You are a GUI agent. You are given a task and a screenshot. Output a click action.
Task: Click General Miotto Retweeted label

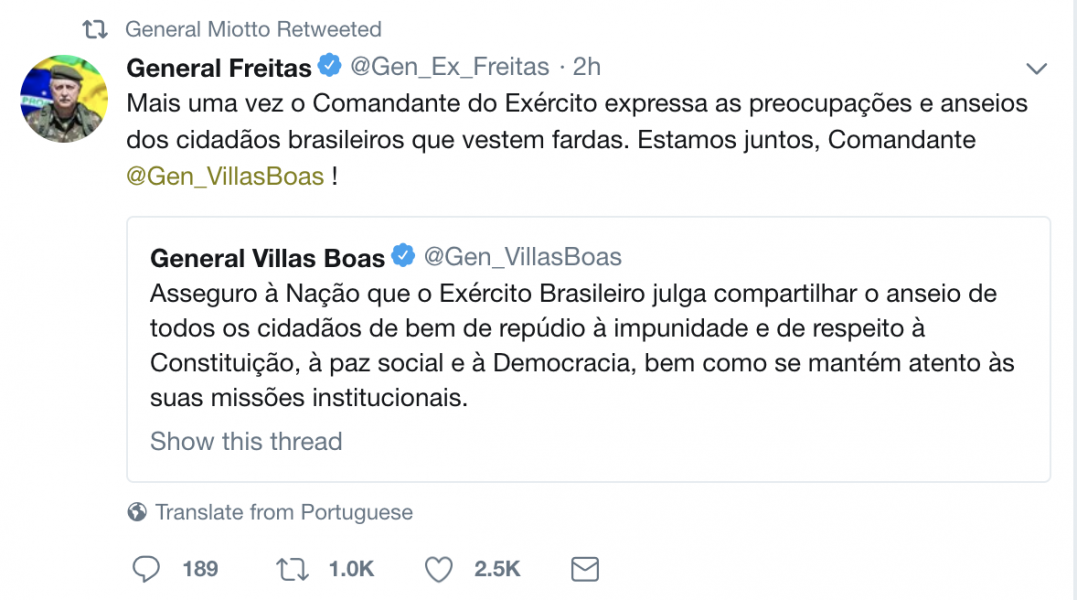pyautogui.click(x=253, y=30)
